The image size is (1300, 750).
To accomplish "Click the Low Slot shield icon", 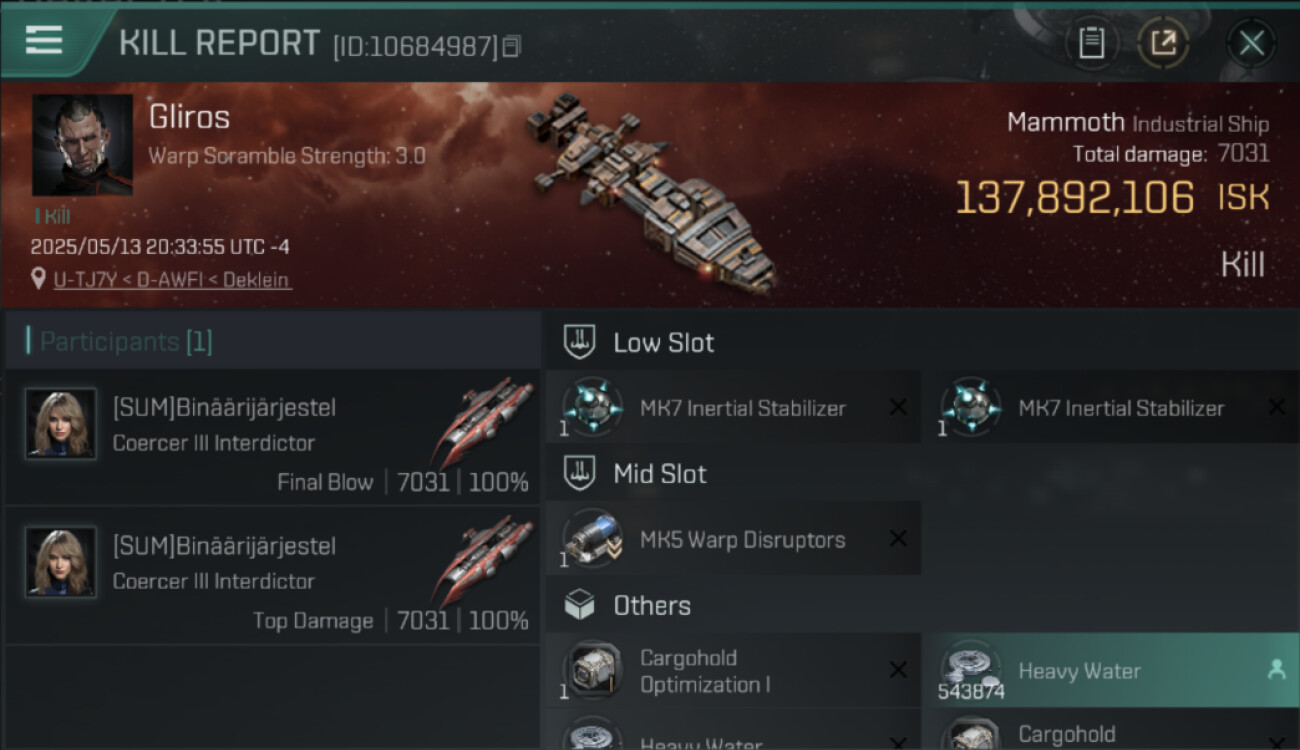I will pos(579,342).
